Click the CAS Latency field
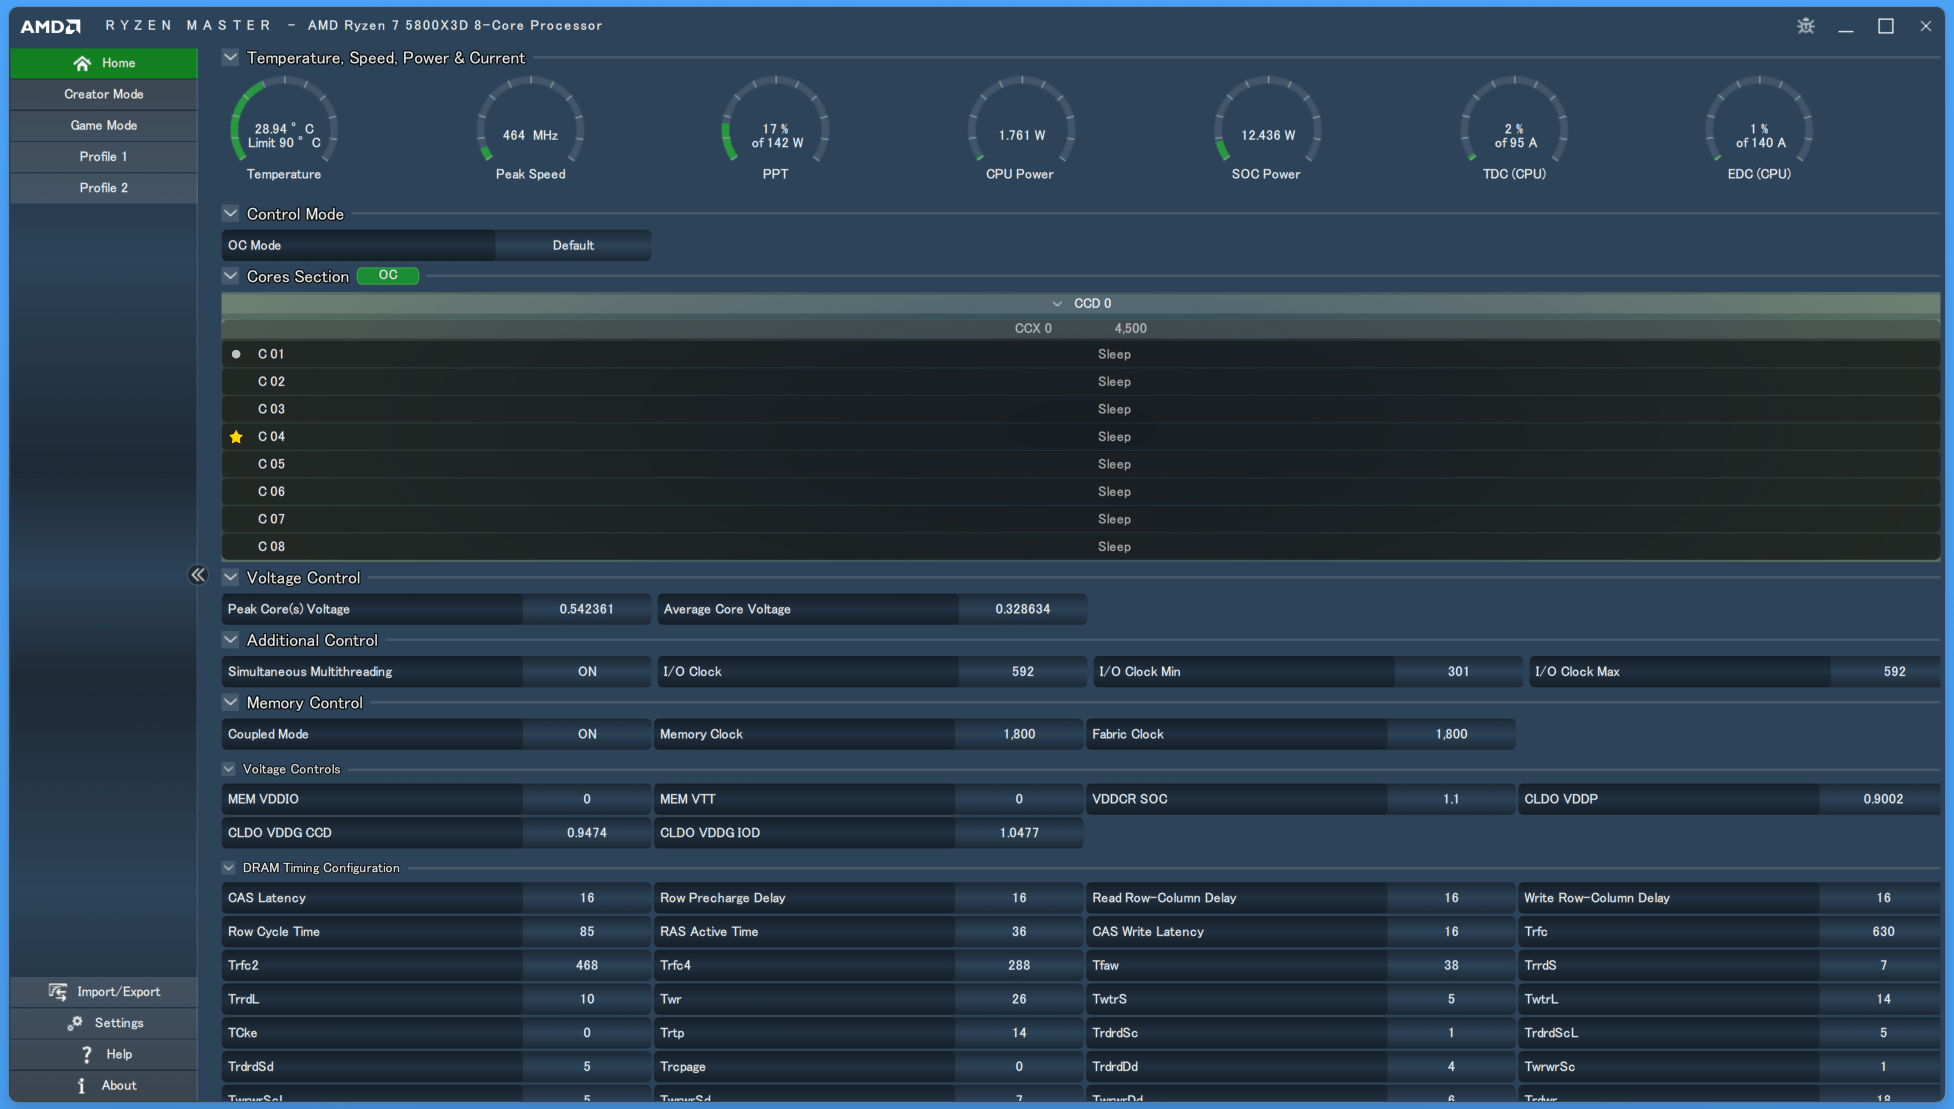Image resolution: width=1954 pixels, height=1109 pixels. (x=436, y=898)
